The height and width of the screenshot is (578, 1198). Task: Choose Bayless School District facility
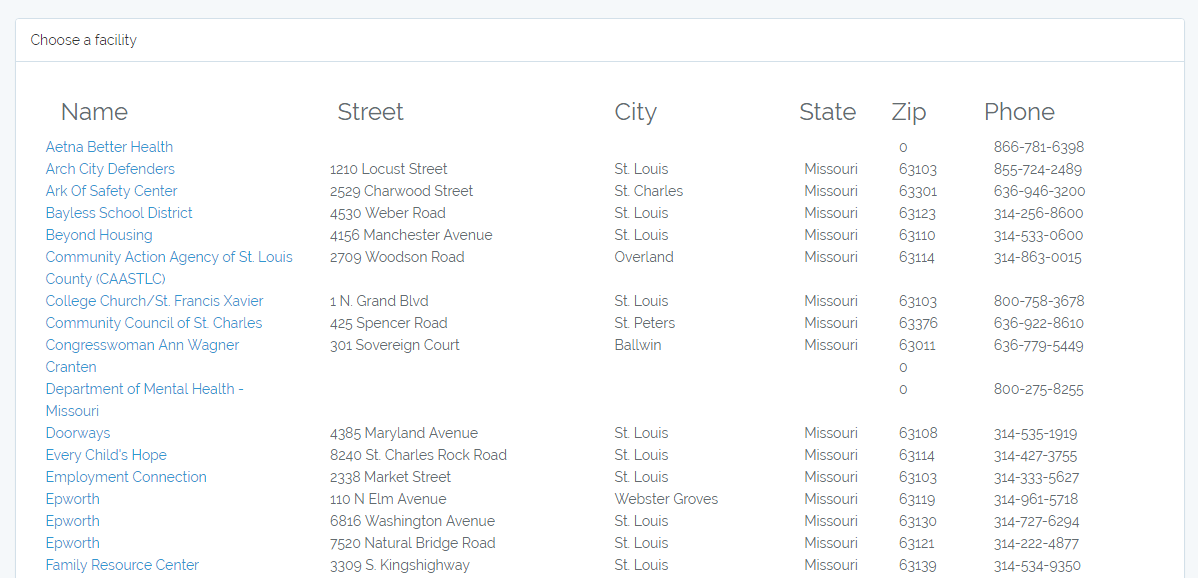[x=119, y=213]
